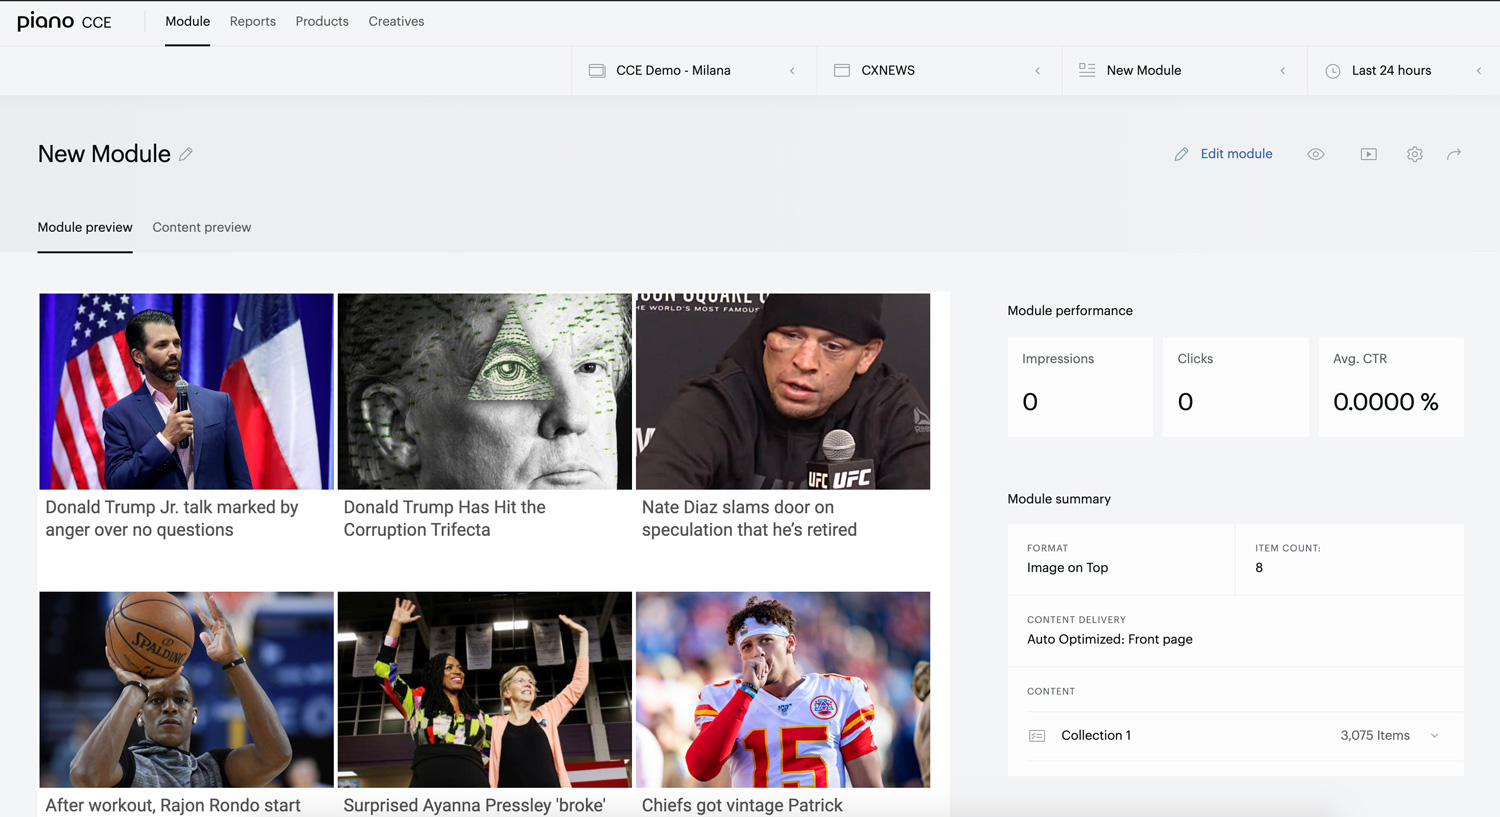Screen dimensions: 1500x817
Task: Go to the Creatives menu
Action: tap(396, 21)
